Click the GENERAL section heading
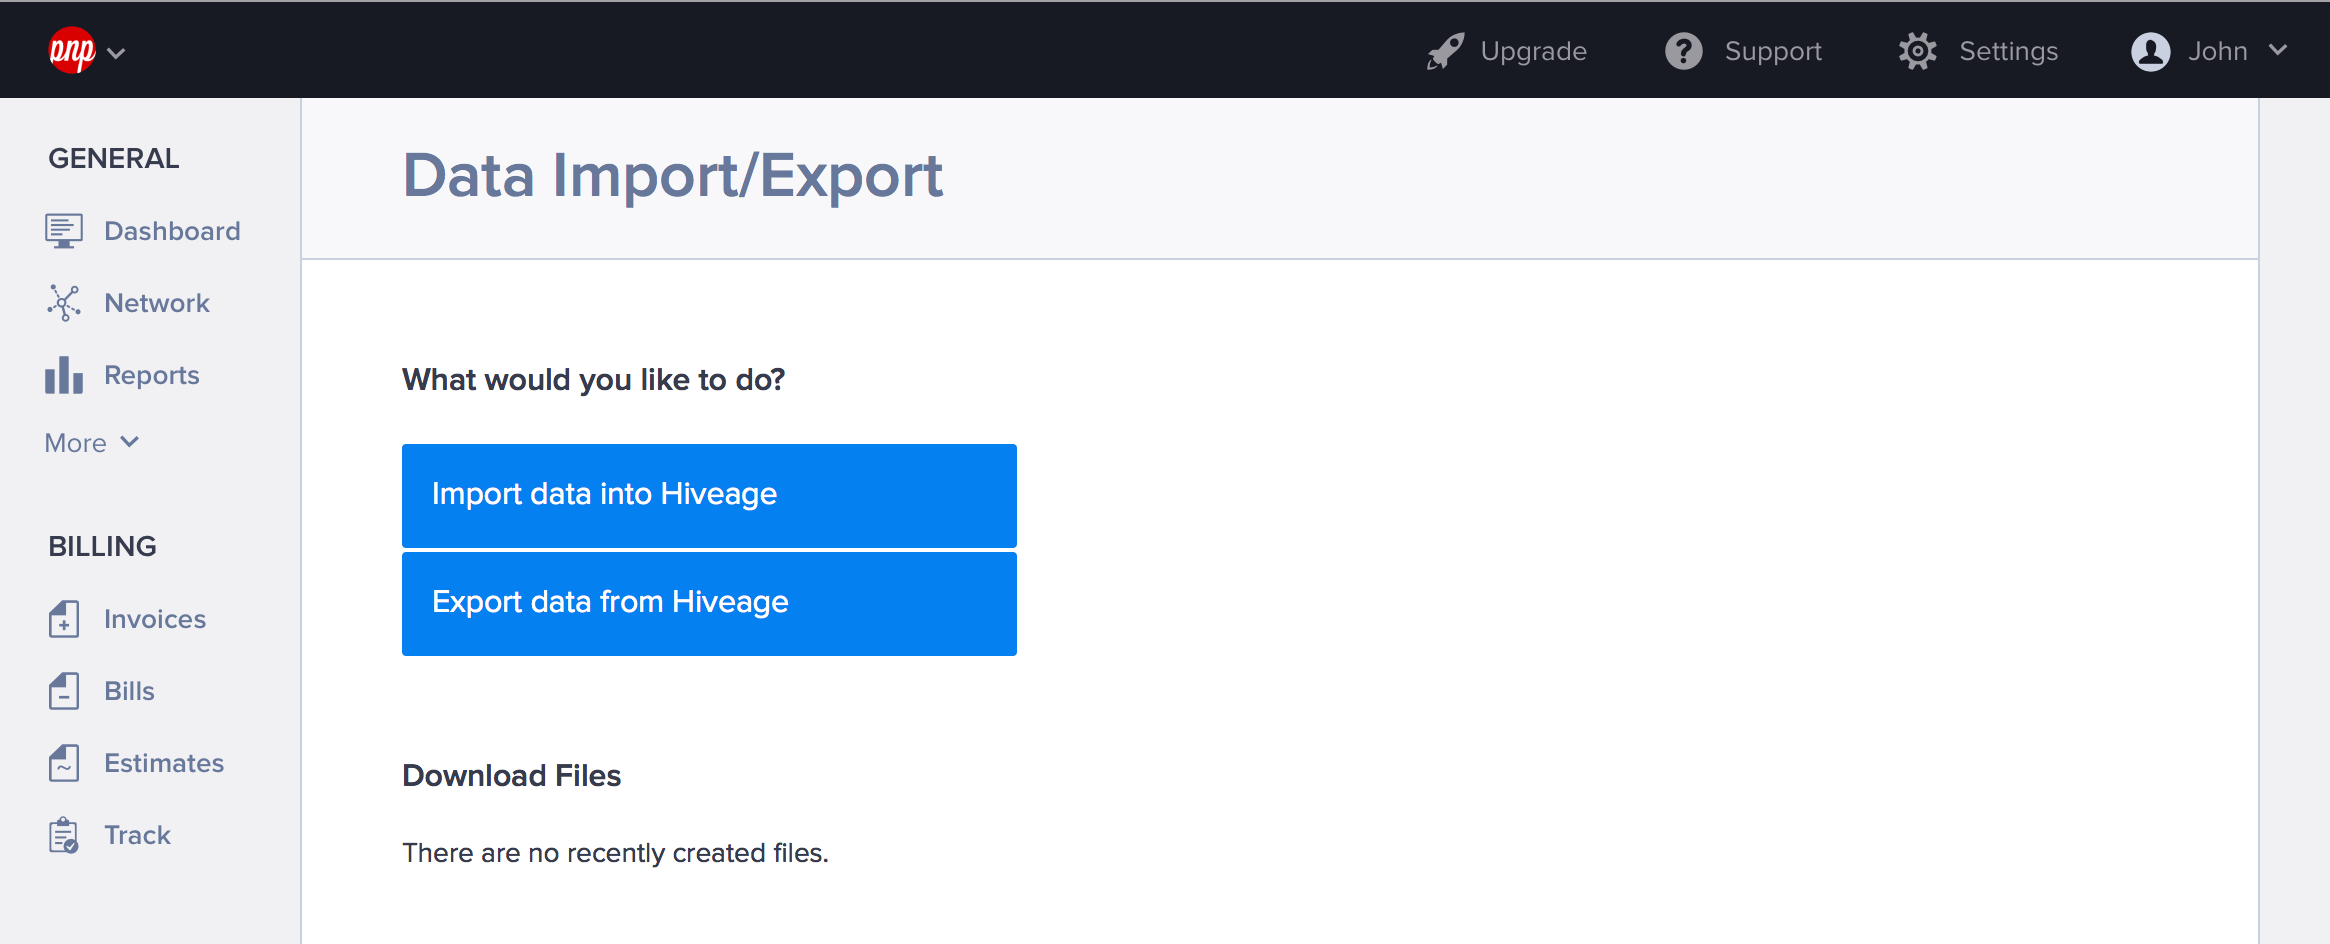2330x944 pixels. point(114,158)
